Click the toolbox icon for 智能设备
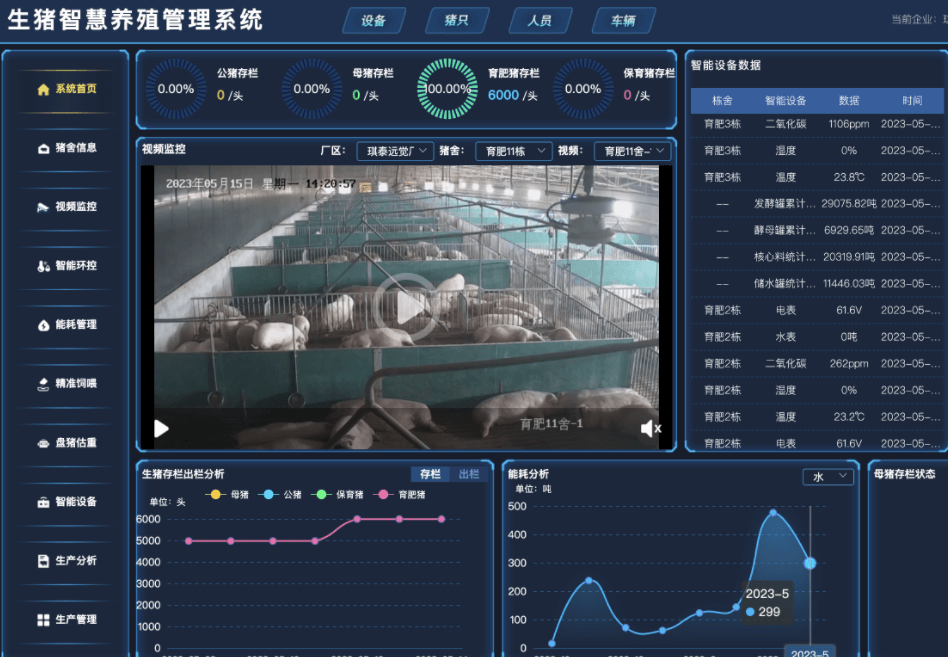Screen dimensions: 948x657 pos(43,502)
